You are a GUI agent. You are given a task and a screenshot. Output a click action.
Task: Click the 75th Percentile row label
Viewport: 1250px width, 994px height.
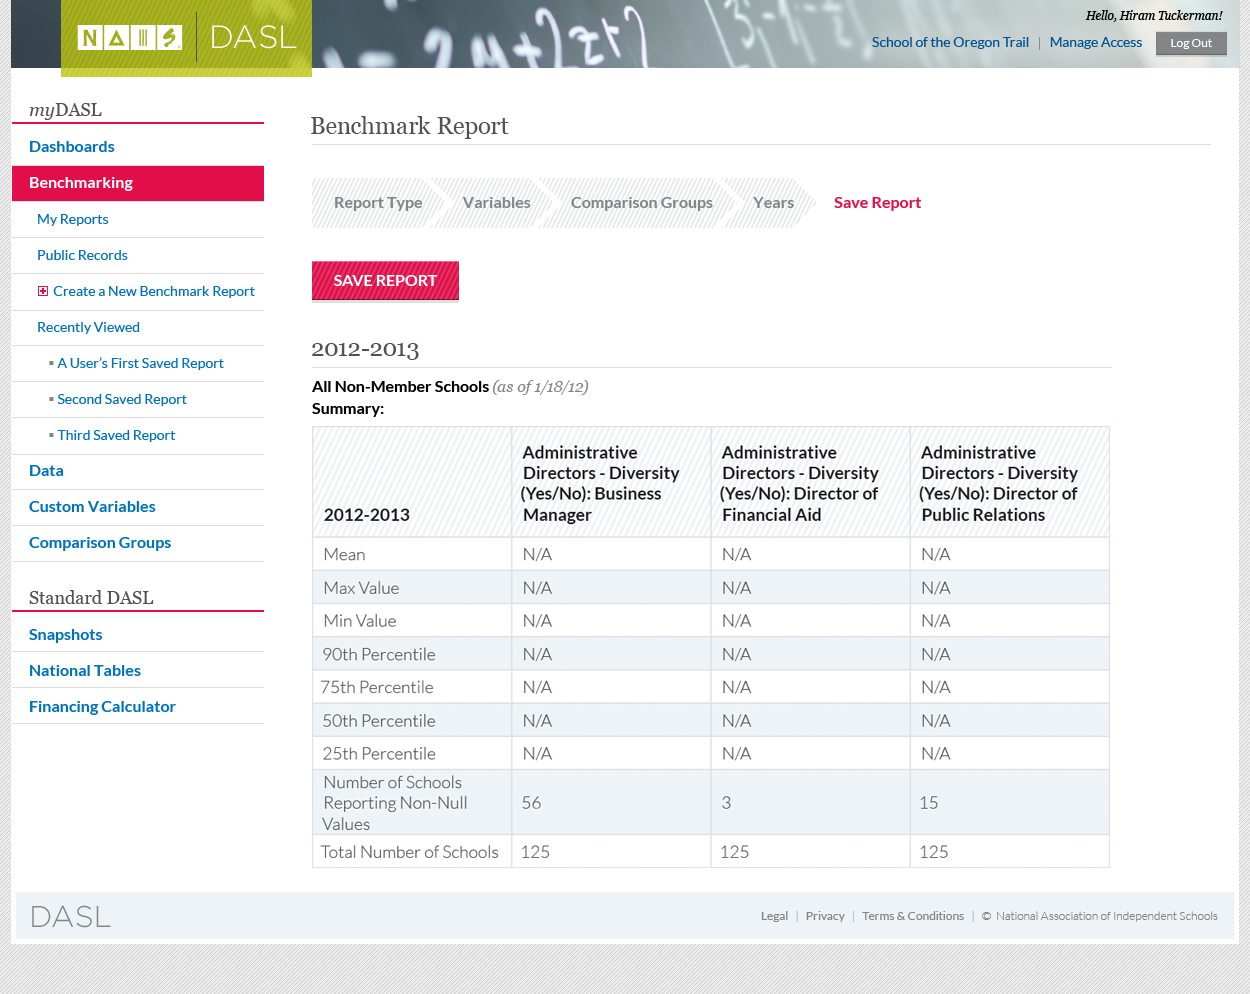[377, 688]
